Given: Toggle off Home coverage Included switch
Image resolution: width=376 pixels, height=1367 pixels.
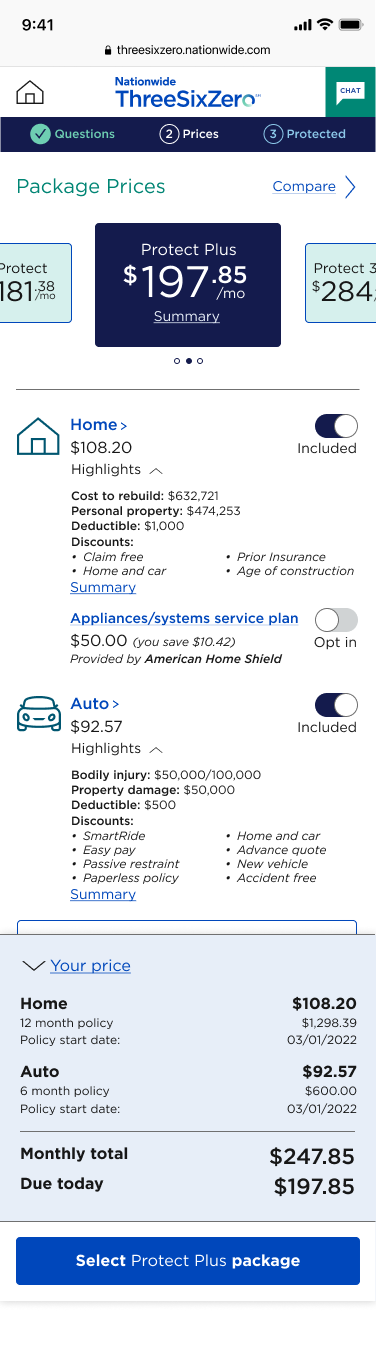Looking at the screenshot, I should click(336, 426).
